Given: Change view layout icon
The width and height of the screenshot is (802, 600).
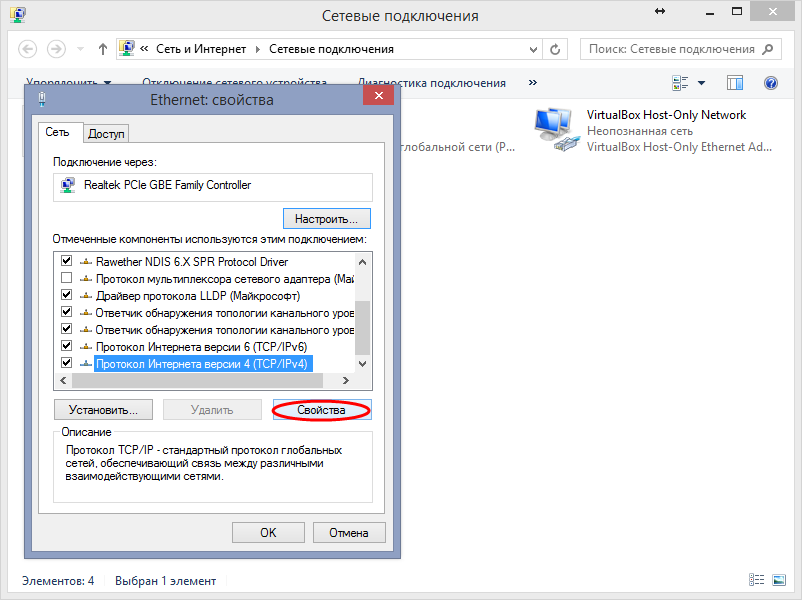Looking at the screenshot, I should coord(680,83).
